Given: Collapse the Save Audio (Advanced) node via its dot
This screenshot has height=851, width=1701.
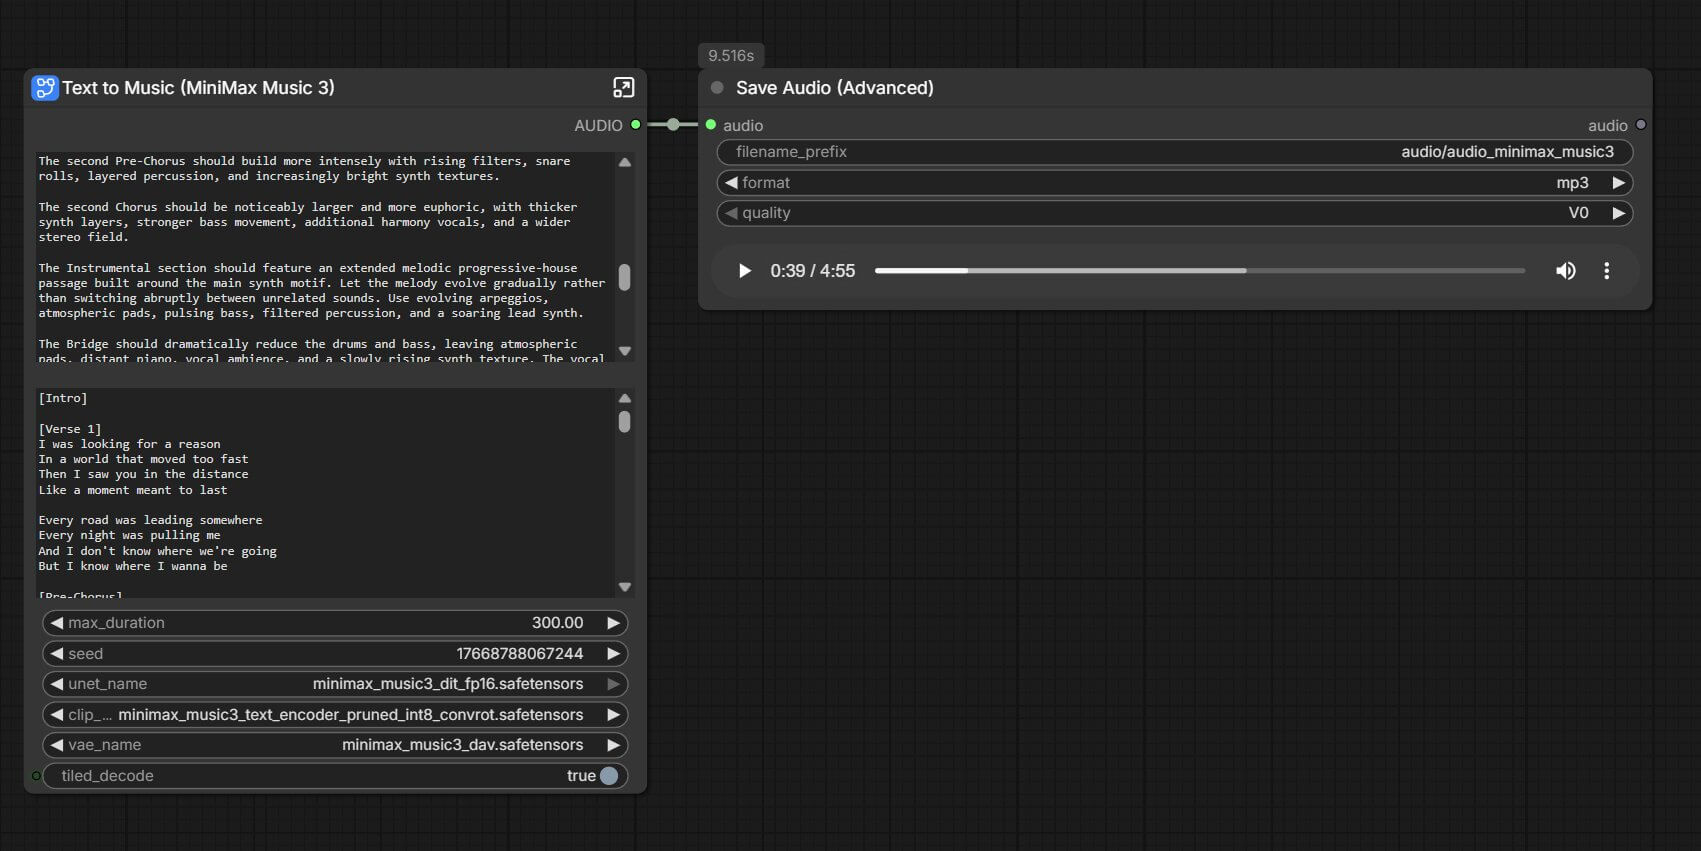Looking at the screenshot, I should [x=717, y=88].
